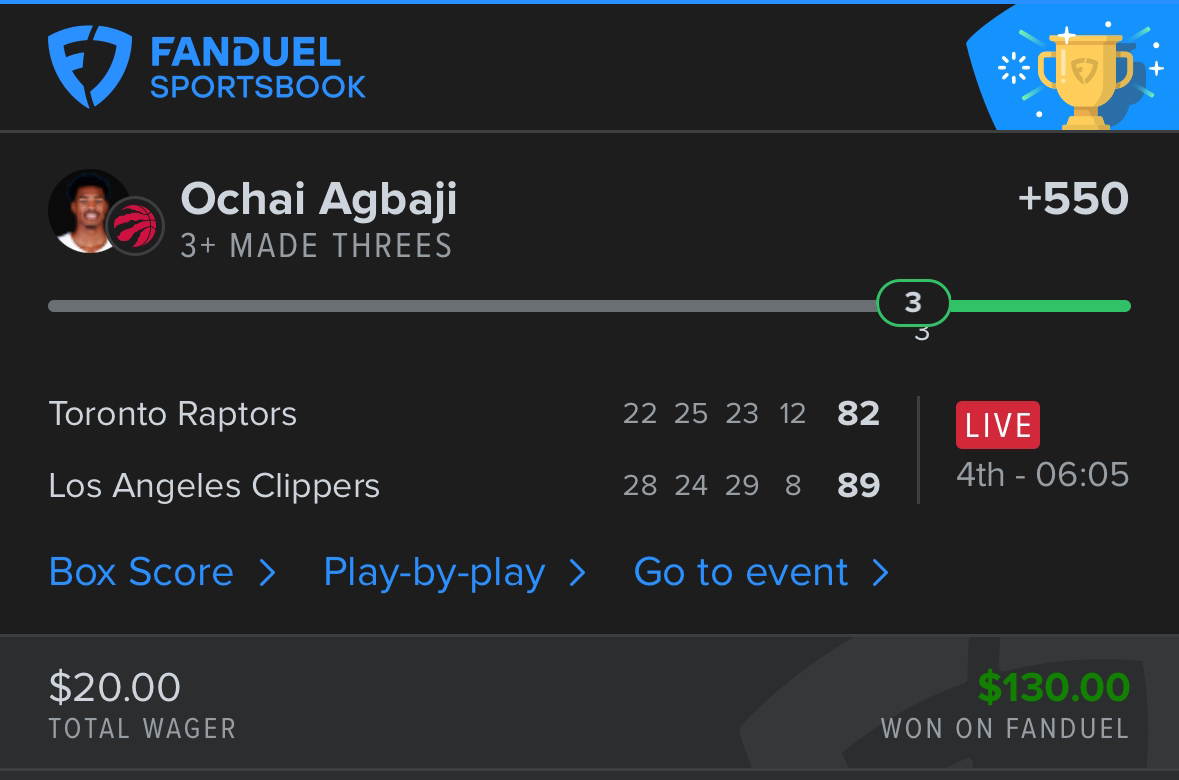The image size is (1179, 780).
Task: Click the FanDuel shield logo icon
Action: (90, 66)
